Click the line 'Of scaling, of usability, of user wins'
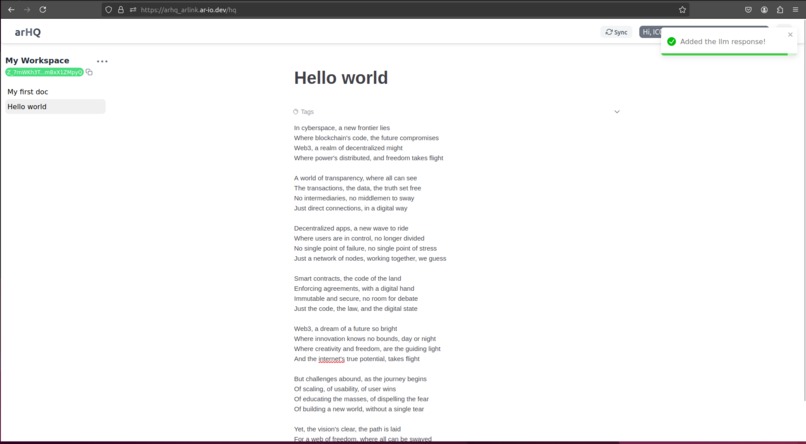The width and height of the screenshot is (806, 444). coord(345,388)
